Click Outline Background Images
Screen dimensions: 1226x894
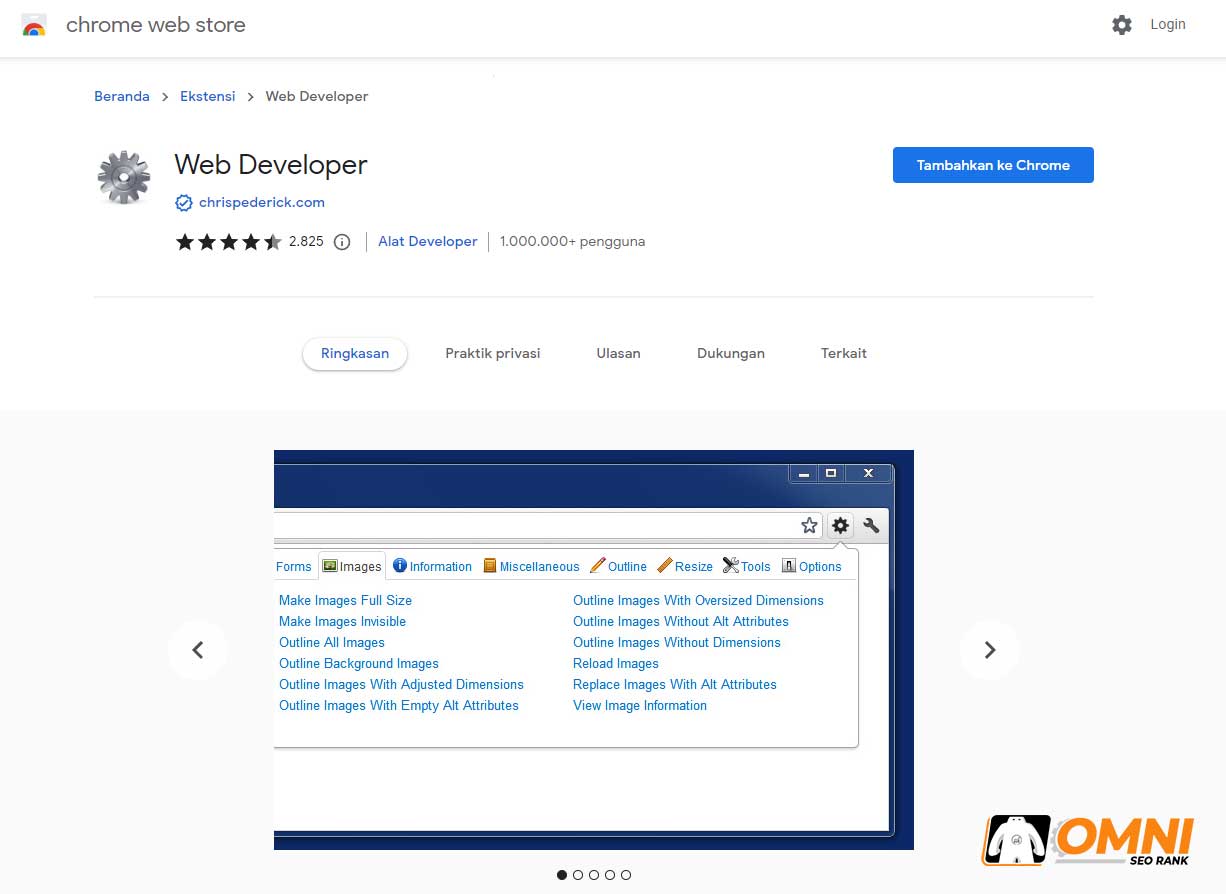coord(359,663)
